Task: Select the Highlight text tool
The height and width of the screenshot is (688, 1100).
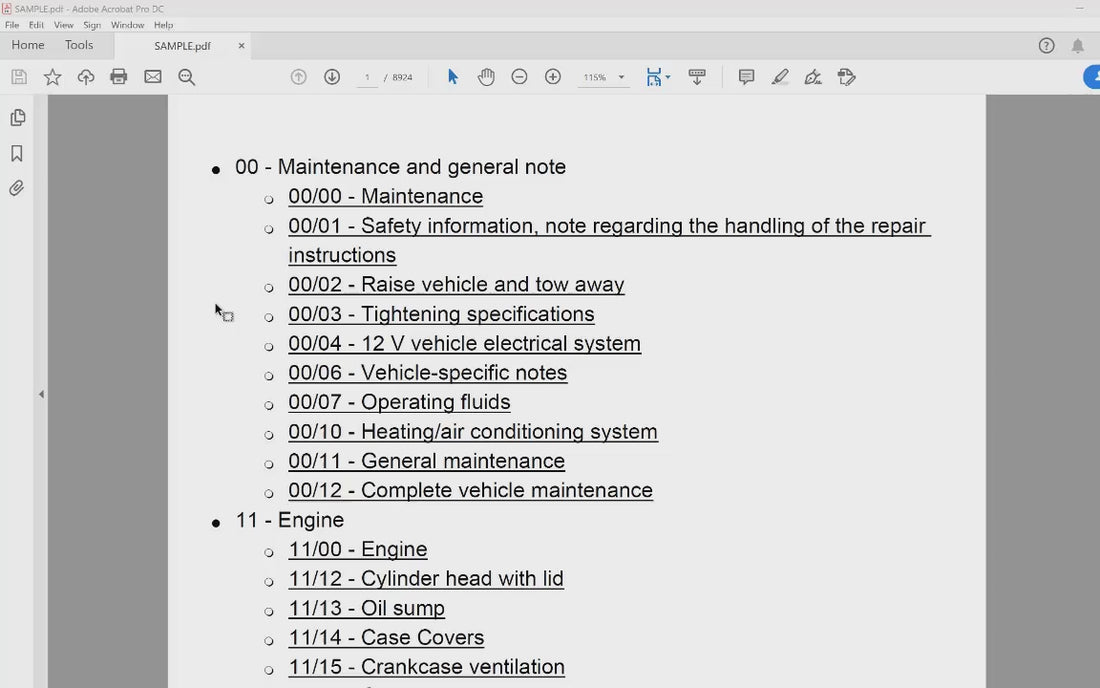Action: (780, 76)
